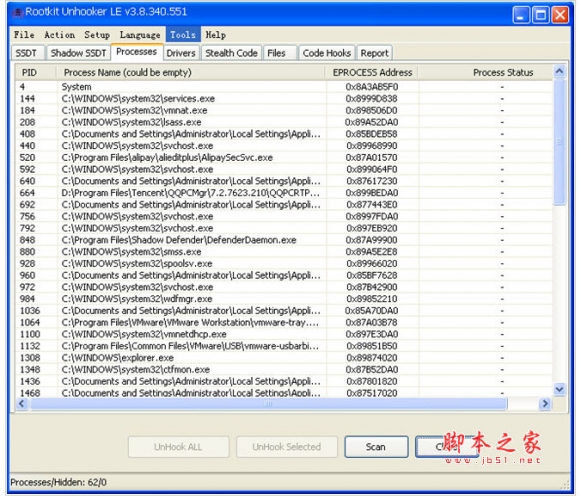Click the horizontal scrollbar thumb

[268, 404]
